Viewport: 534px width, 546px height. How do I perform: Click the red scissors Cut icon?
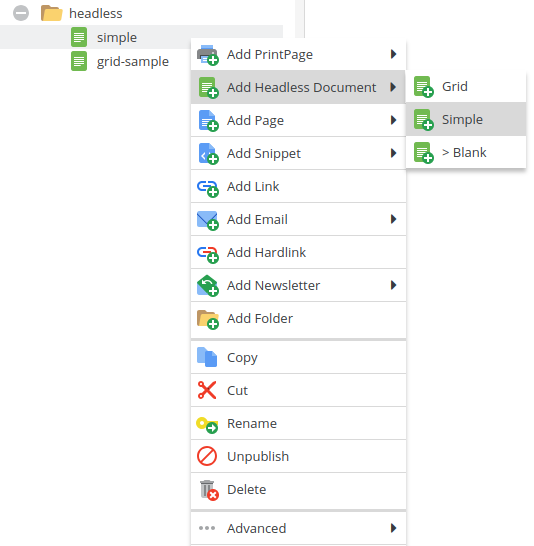(207, 390)
